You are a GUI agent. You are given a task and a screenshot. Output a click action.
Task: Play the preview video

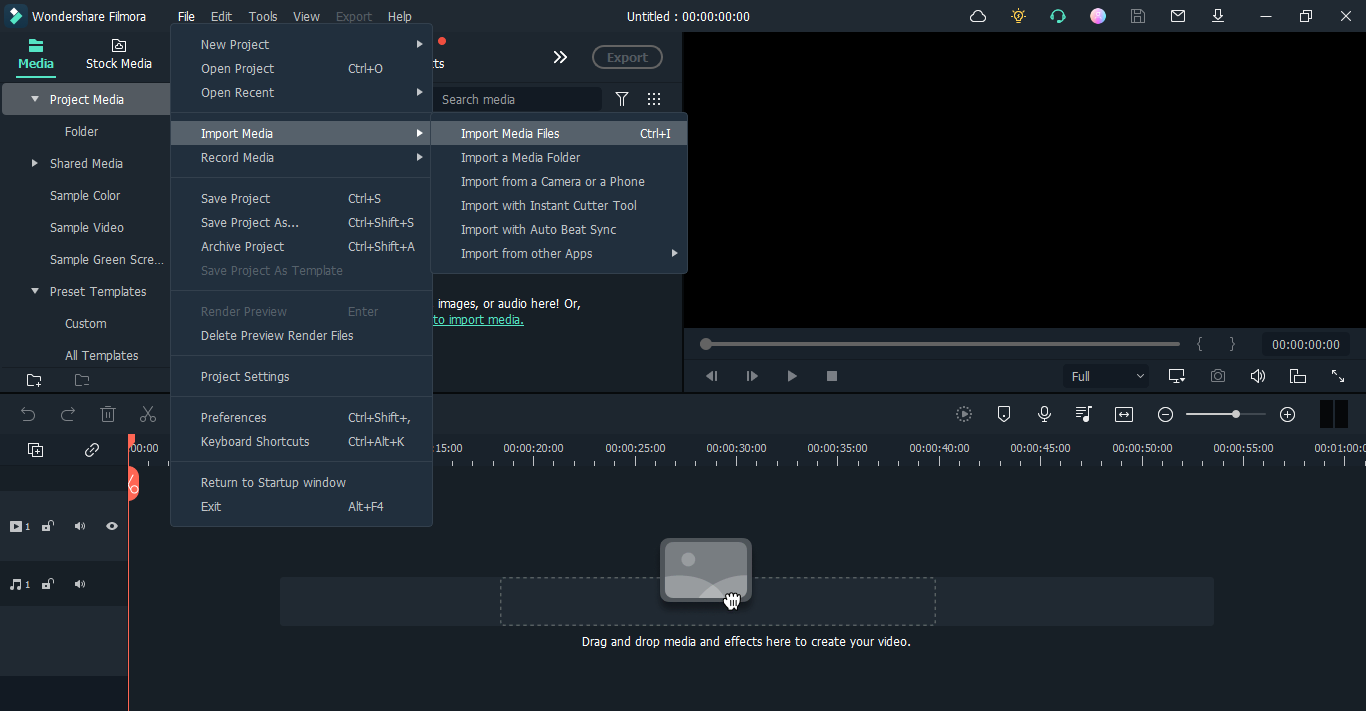792,376
